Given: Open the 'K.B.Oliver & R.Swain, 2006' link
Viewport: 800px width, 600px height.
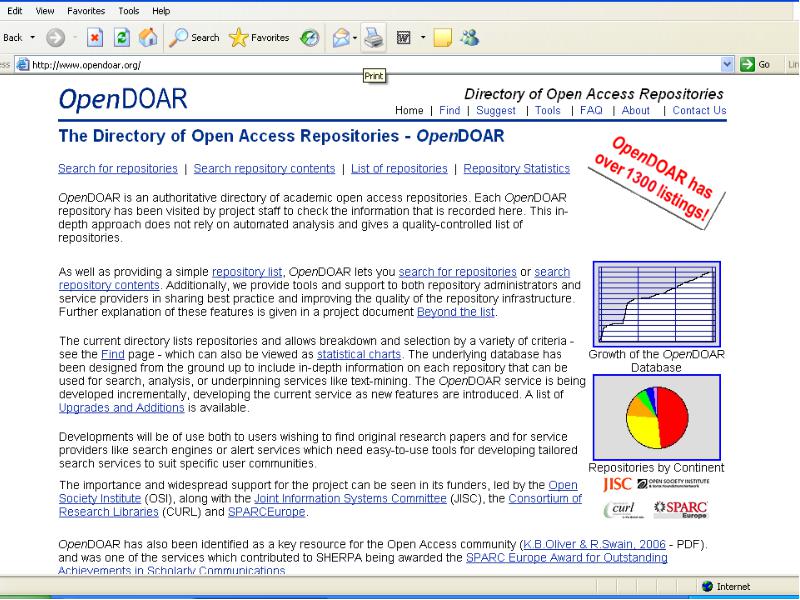Looking at the screenshot, I should click(594, 544).
